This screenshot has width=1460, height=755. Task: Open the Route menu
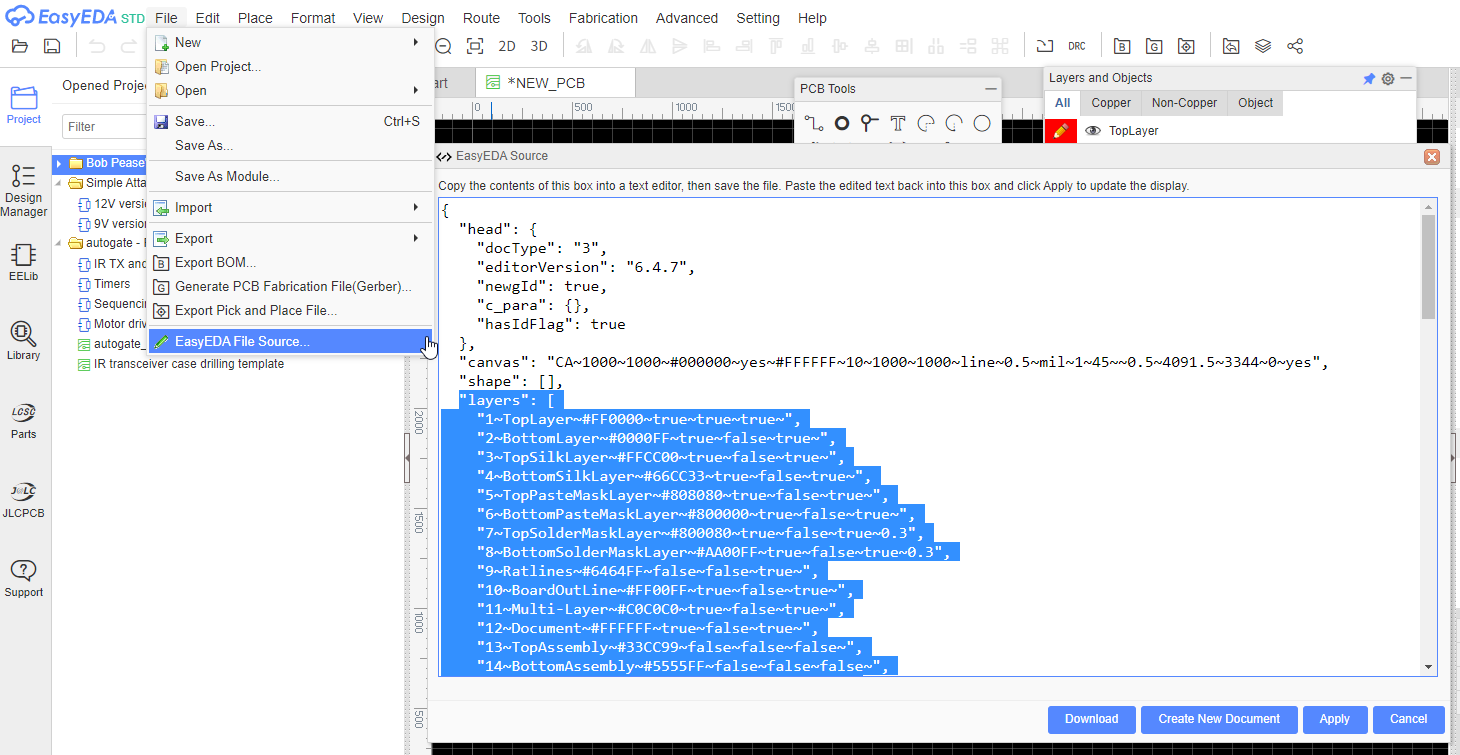pos(481,18)
